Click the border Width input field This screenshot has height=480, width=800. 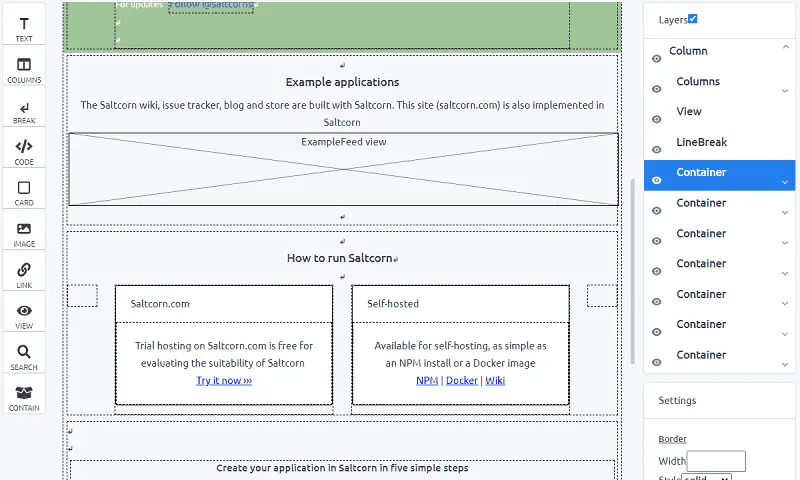pos(716,461)
